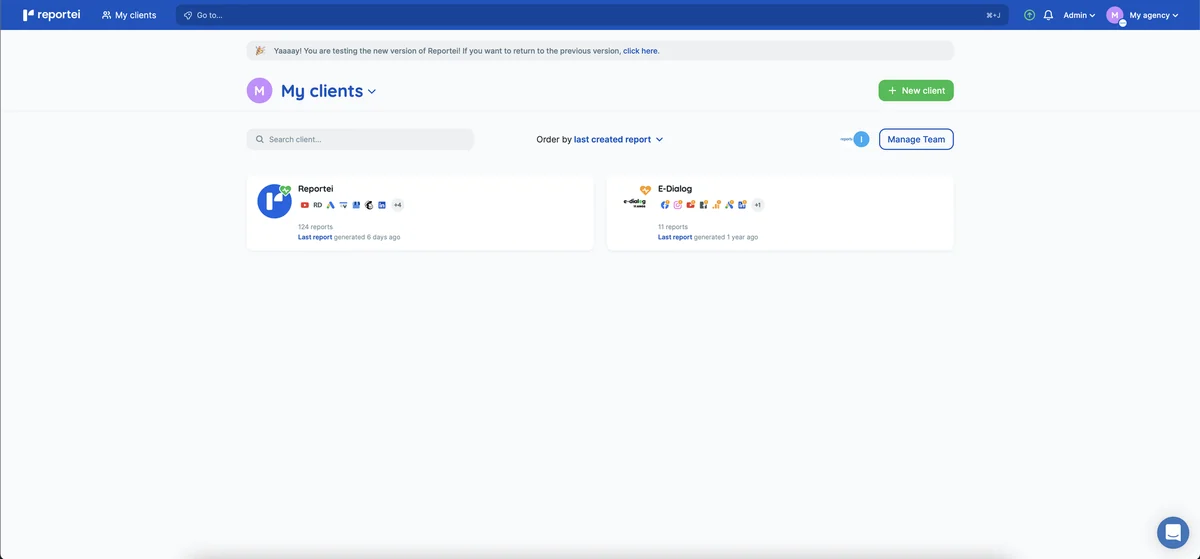This screenshot has height=559, width=1200.
Task: Create a client with New client button
Action: point(916,90)
